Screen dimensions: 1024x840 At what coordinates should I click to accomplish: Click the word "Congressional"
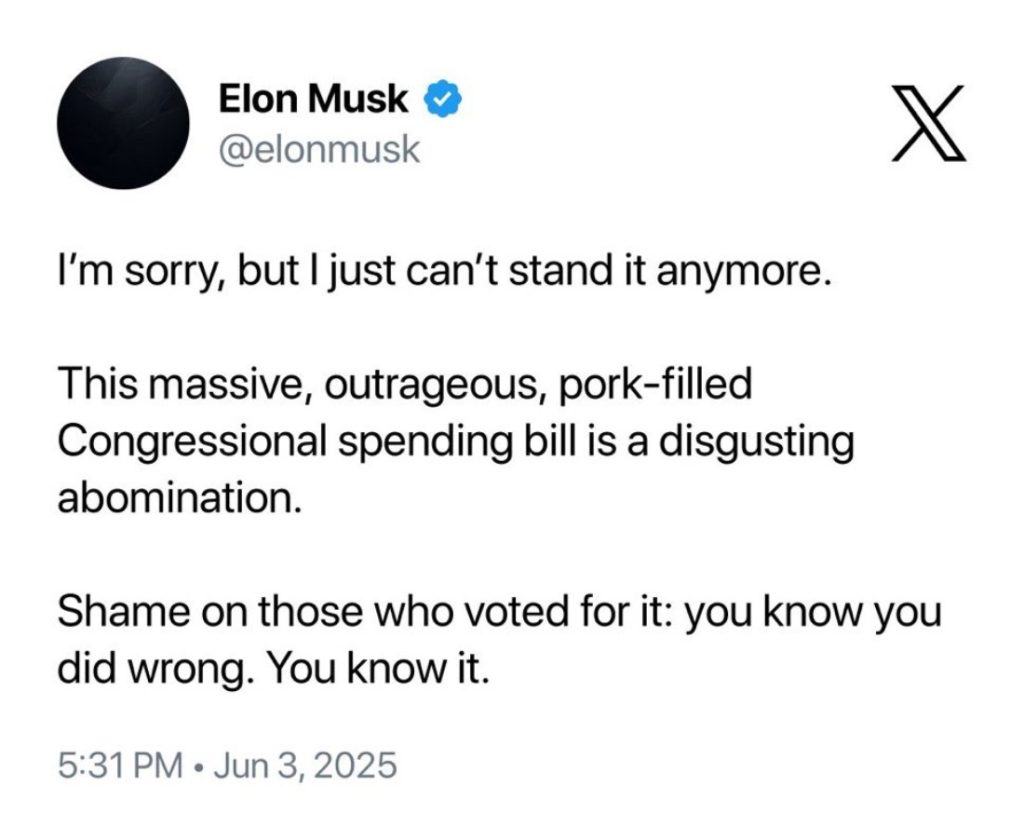tap(192, 442)
